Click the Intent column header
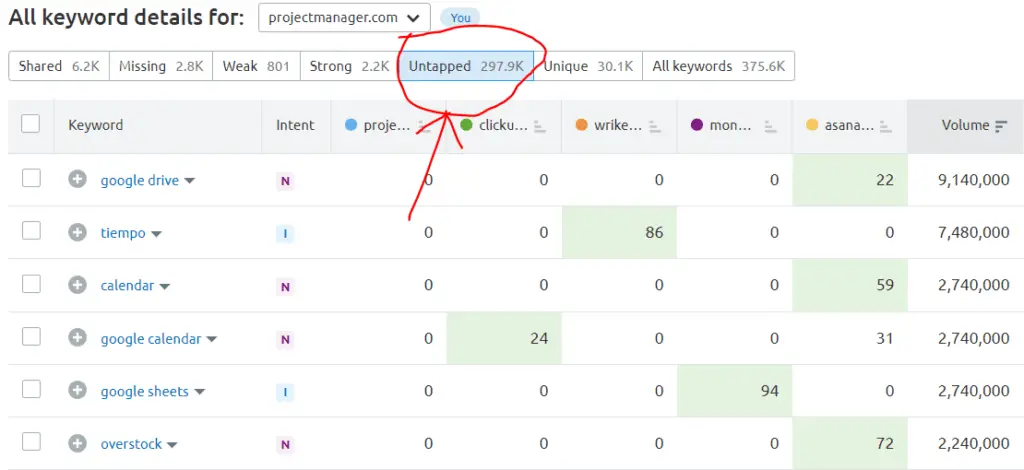1024x470 pixels. [x=295, y=125]
